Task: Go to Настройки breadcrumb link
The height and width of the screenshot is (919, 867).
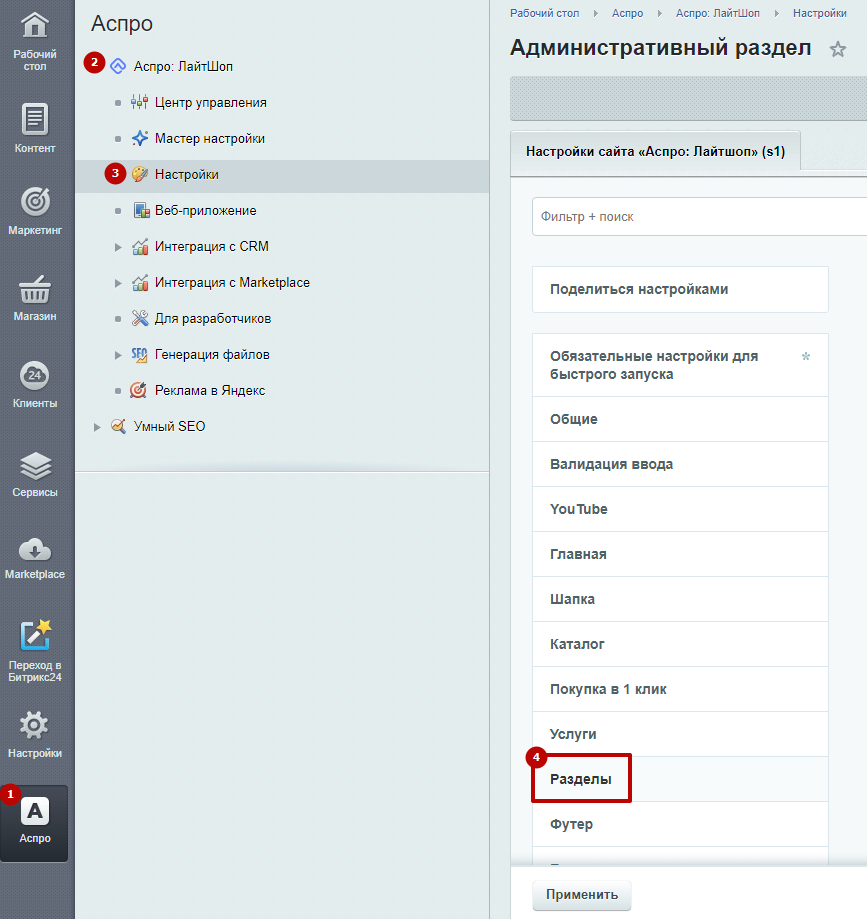Action: click(820, 13)
